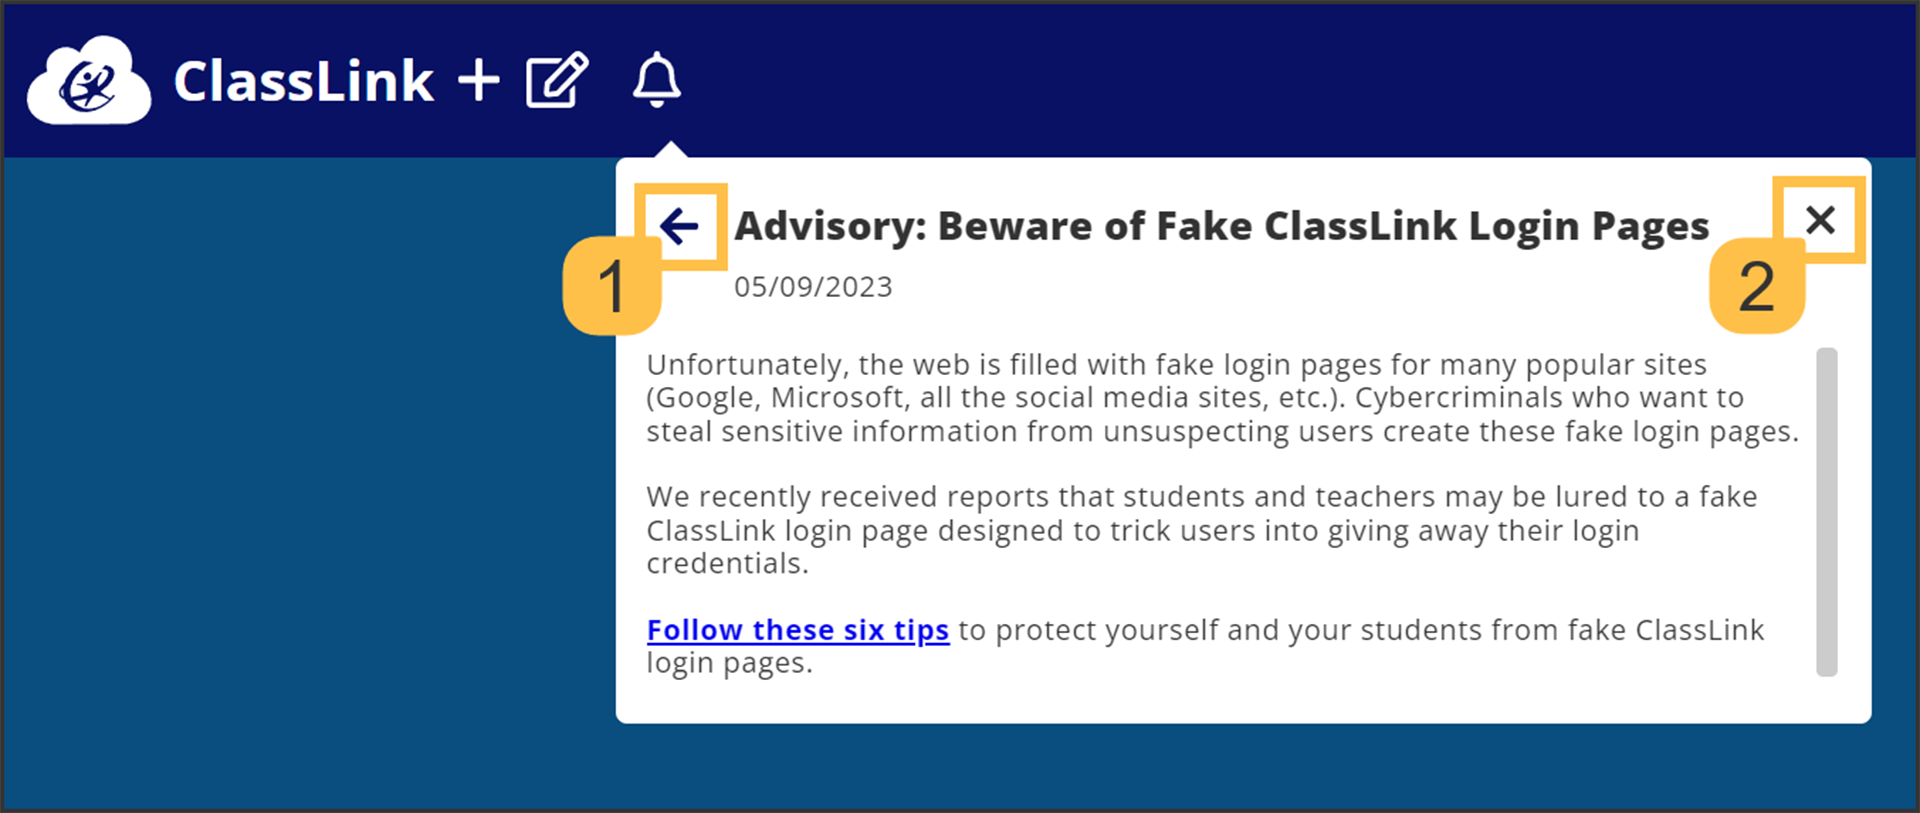
Task: Open the "Follow these six tips" link
Action: click(797, 630)
